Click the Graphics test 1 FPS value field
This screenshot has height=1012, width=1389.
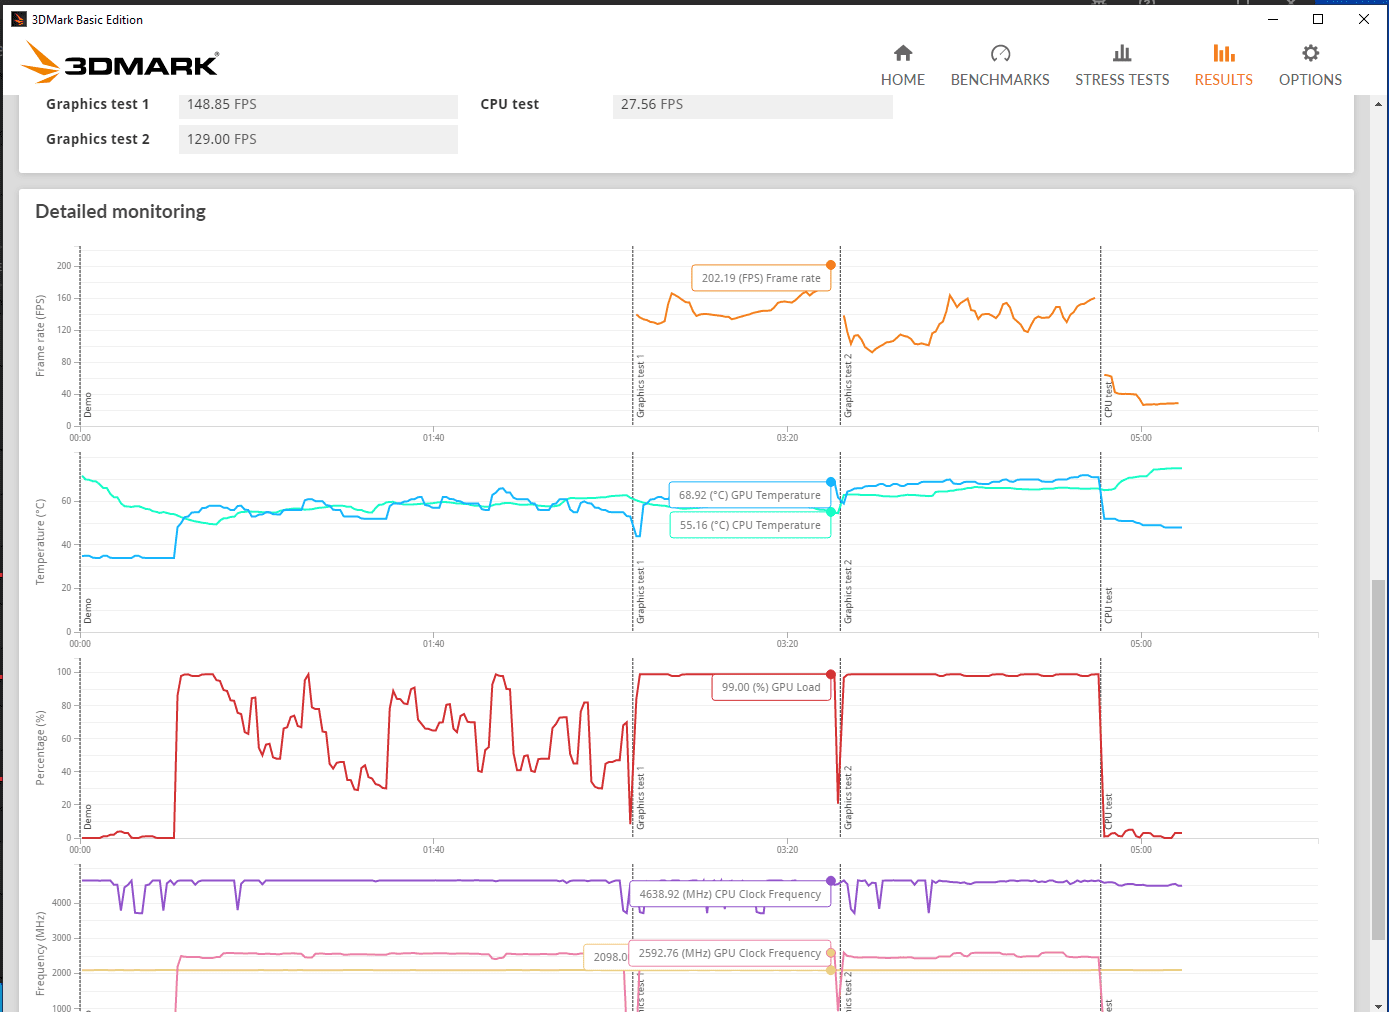click(318, 105)
